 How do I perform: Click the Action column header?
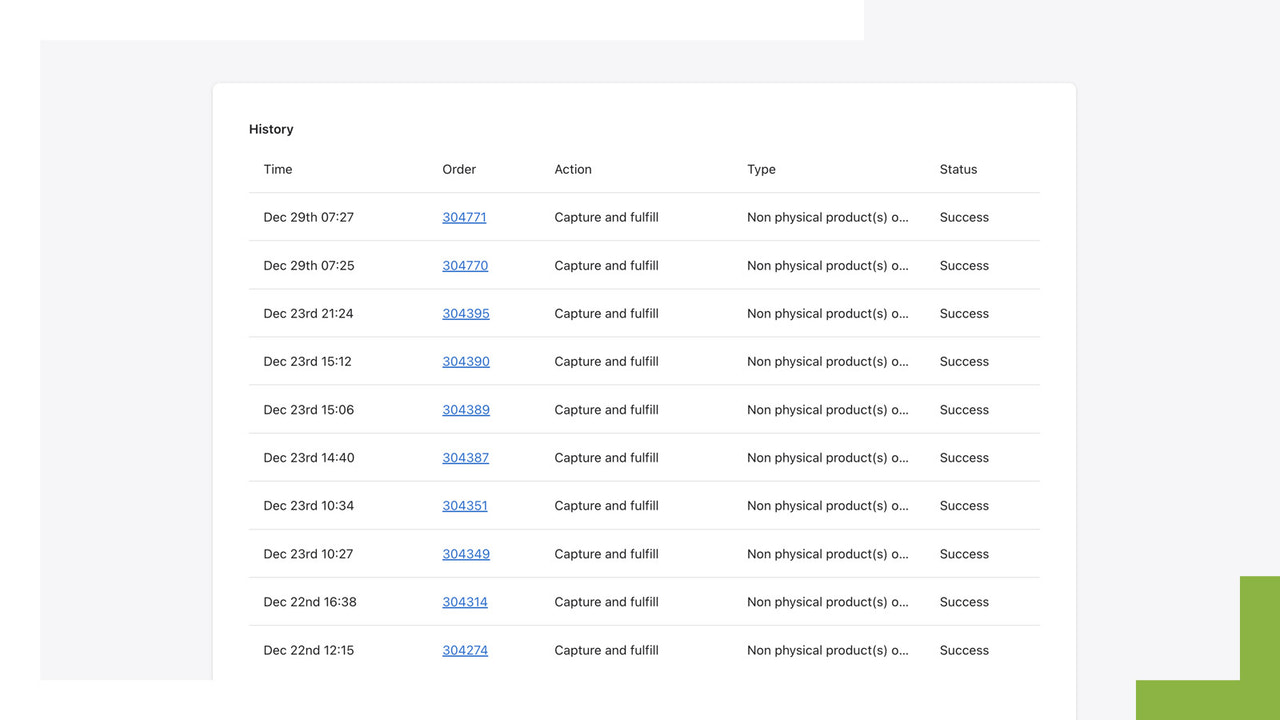tap(572, 169)
